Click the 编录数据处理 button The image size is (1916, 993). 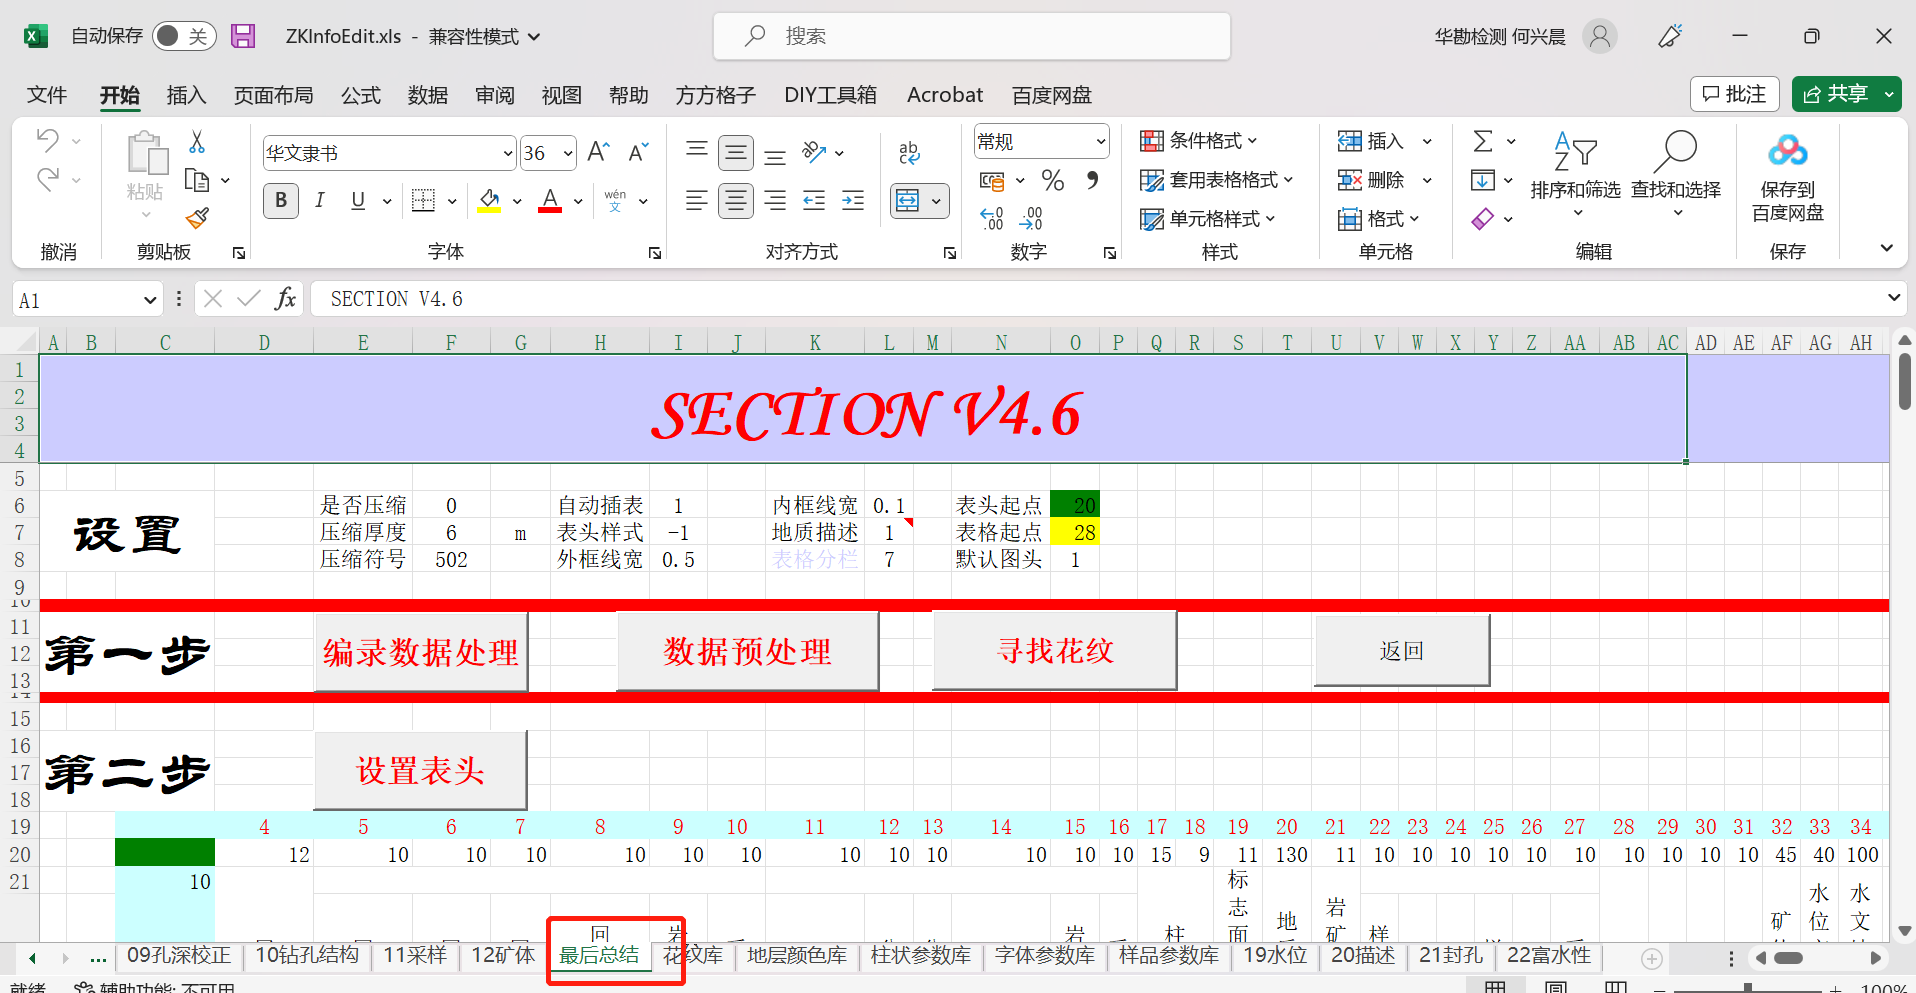[x=421, y=652]
